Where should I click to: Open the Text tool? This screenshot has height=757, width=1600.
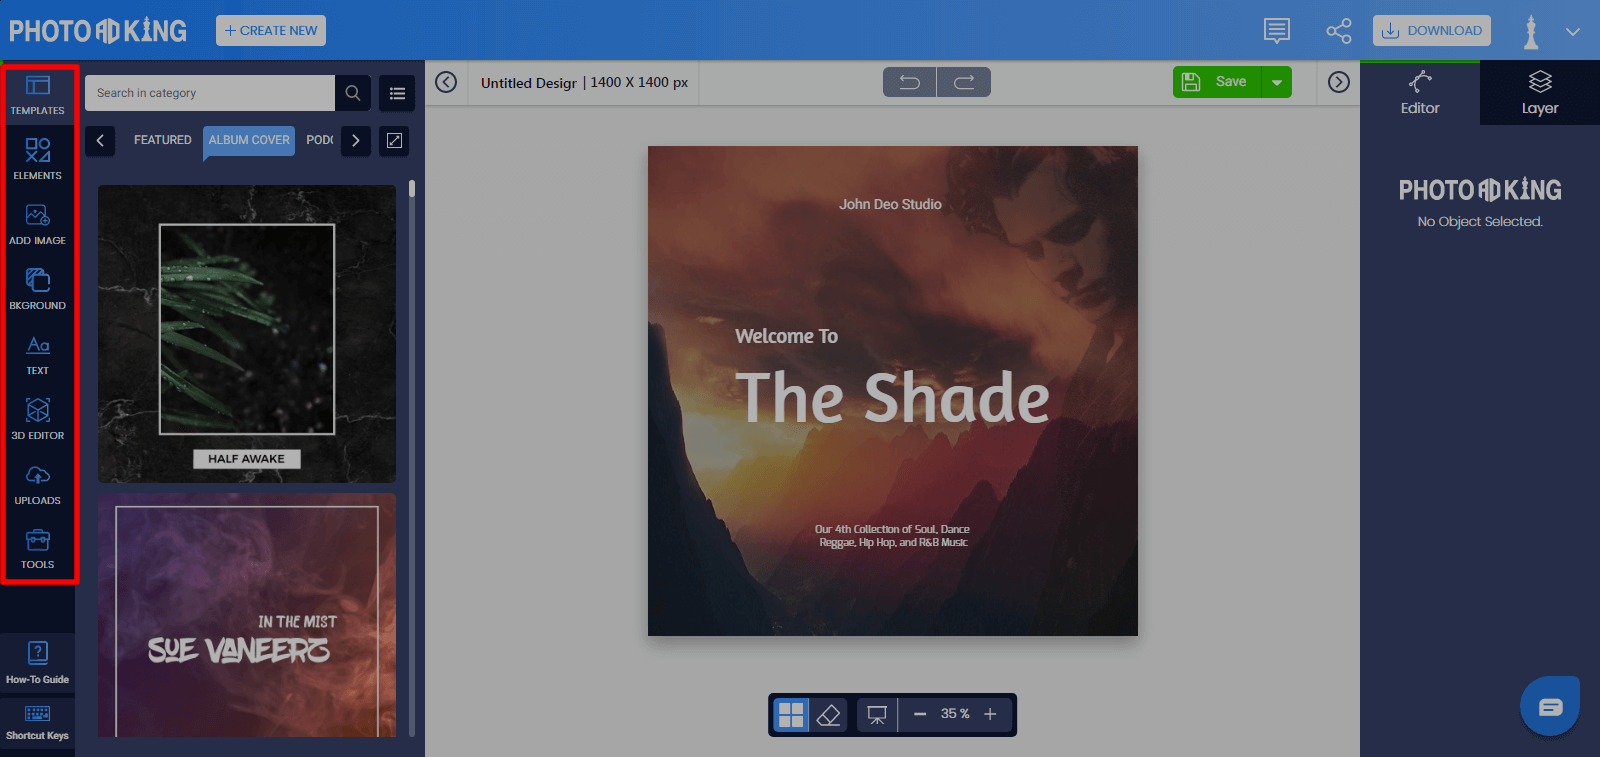point(37,353)
